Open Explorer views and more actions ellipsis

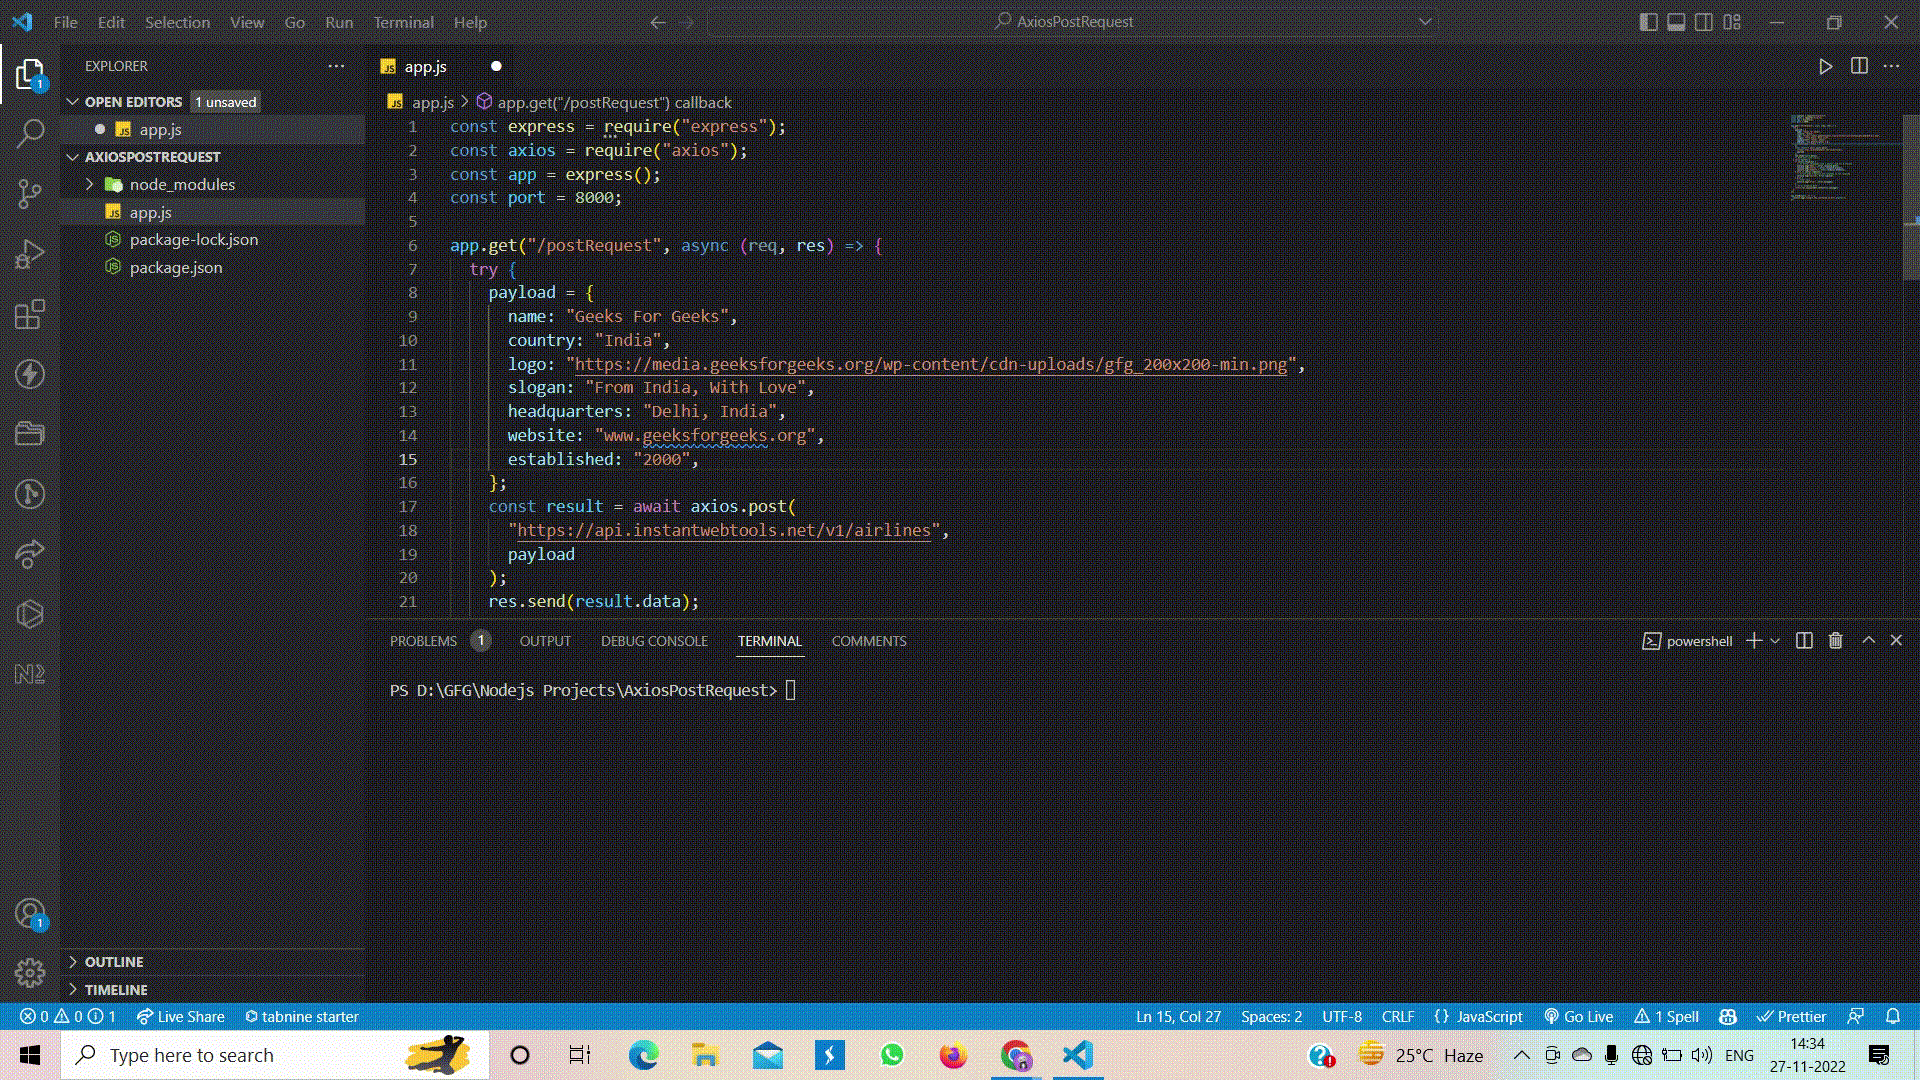[x=336, y=66]
